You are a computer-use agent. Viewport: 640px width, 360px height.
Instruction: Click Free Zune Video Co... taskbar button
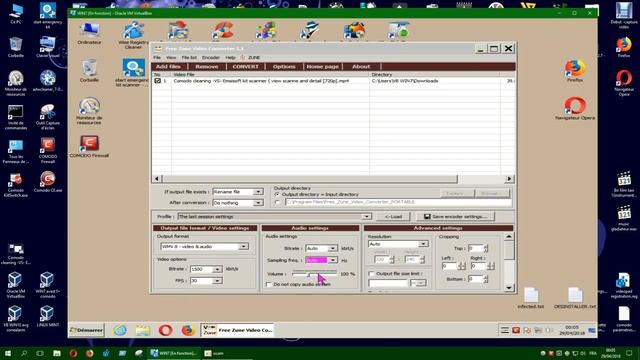tap(238, 330)
